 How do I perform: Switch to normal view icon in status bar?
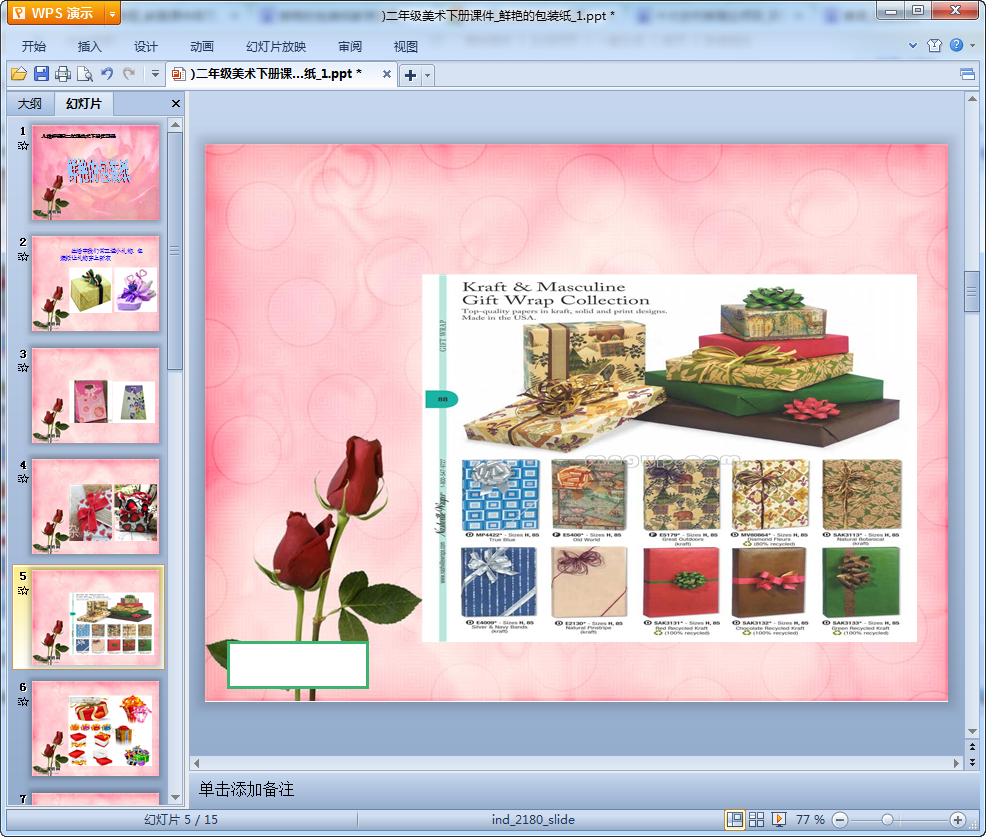(734, 819)
